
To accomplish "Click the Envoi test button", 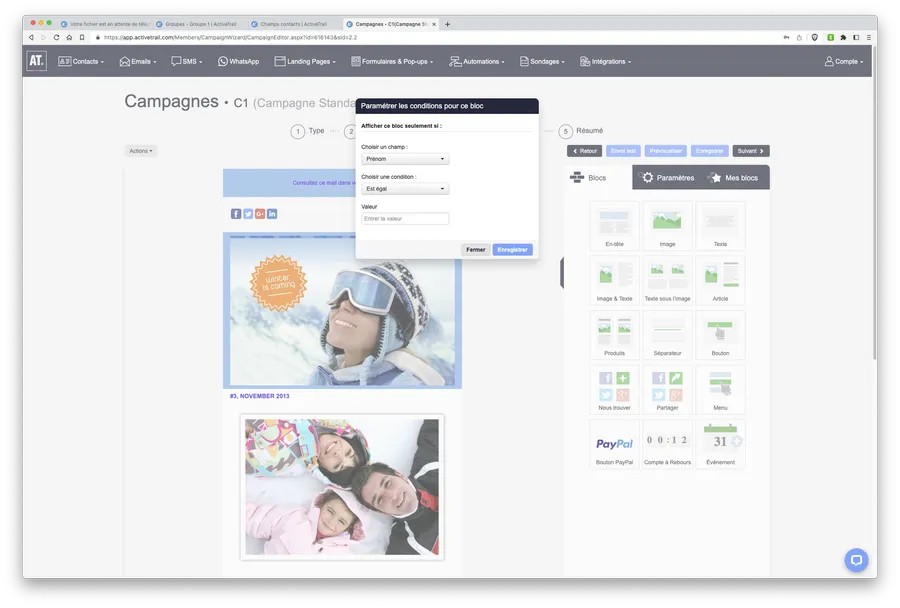I will [x=623, y=151].
